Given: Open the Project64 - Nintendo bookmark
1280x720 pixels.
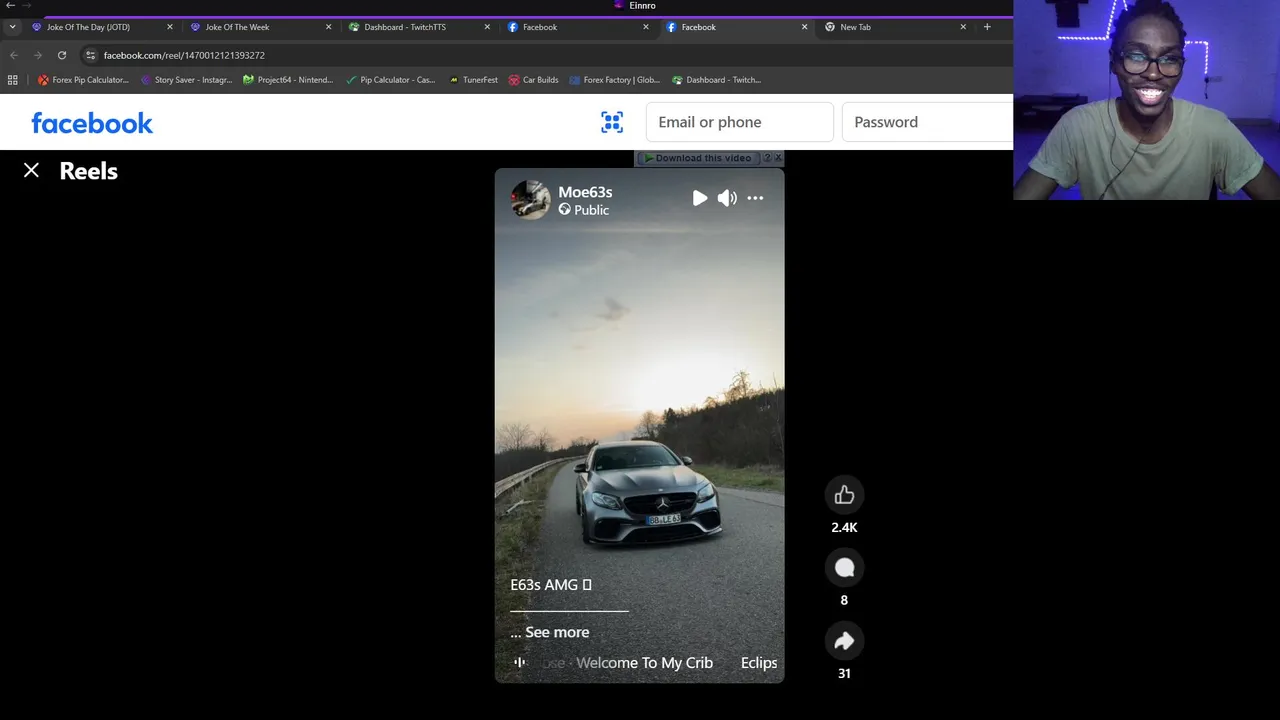Looking at the screenshot, I should (x=288, y=80).
